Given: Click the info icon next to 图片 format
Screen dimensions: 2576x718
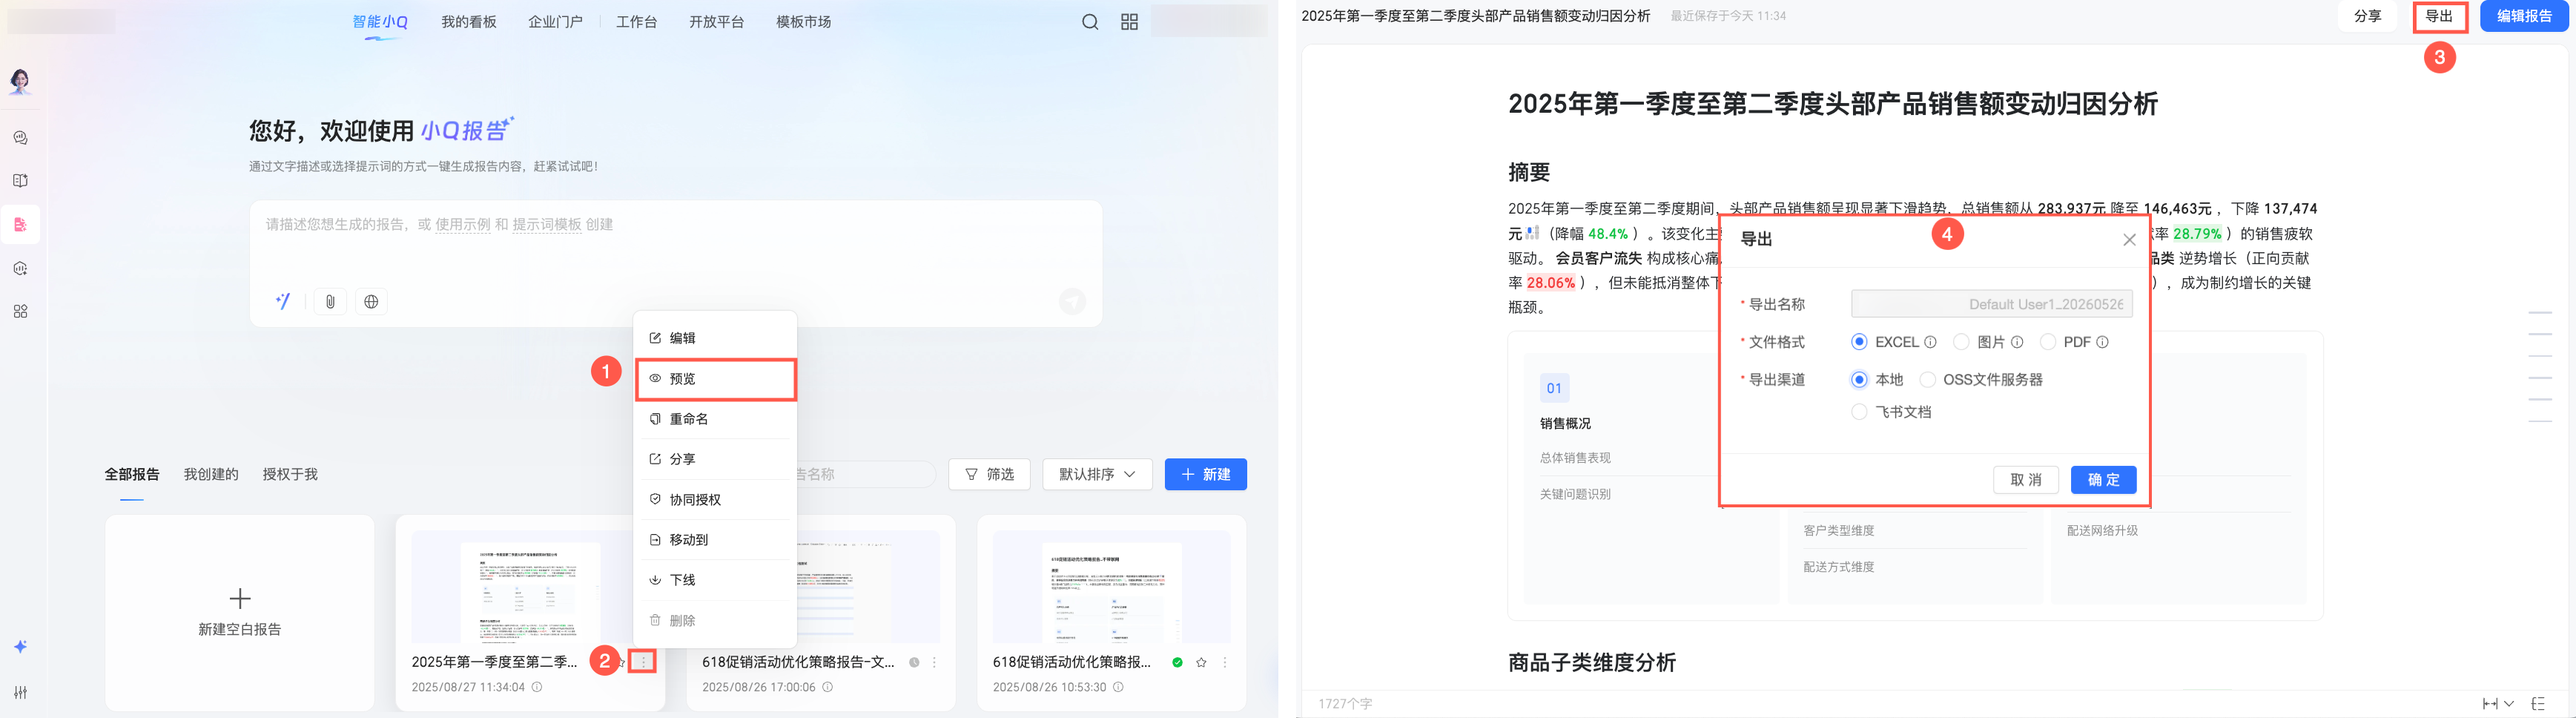Looking at the screenshot, I should coord(2017,342).
